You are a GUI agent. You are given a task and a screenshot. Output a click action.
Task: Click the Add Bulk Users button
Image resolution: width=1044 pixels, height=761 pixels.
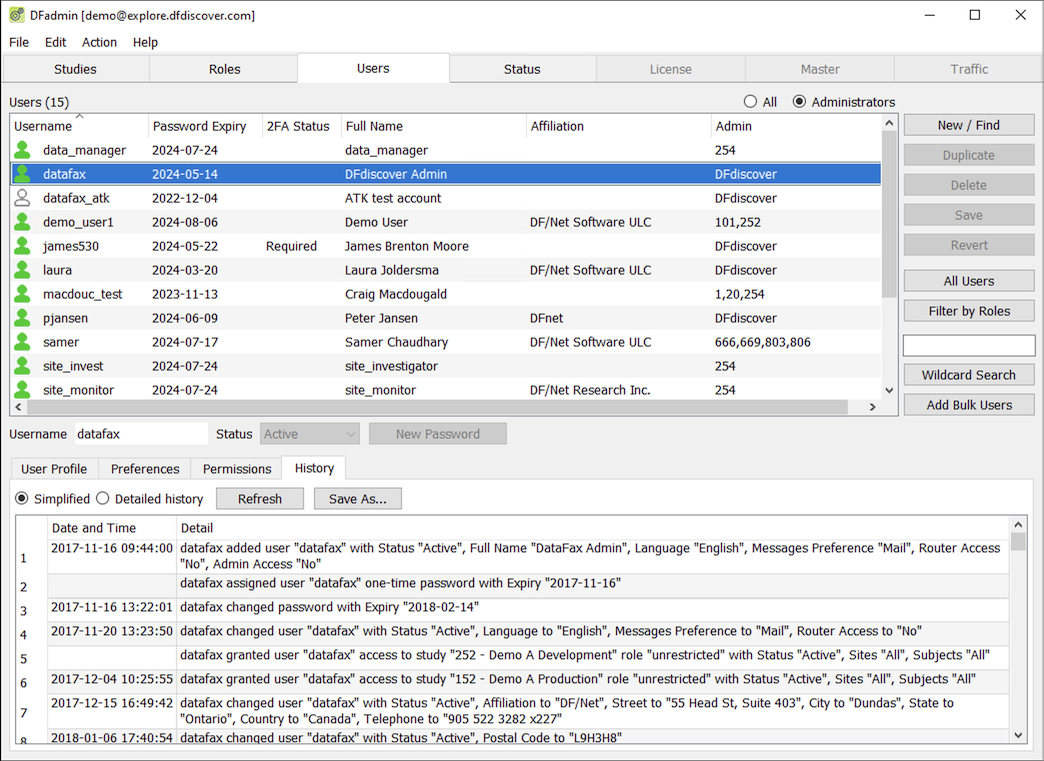pos(969,405)
